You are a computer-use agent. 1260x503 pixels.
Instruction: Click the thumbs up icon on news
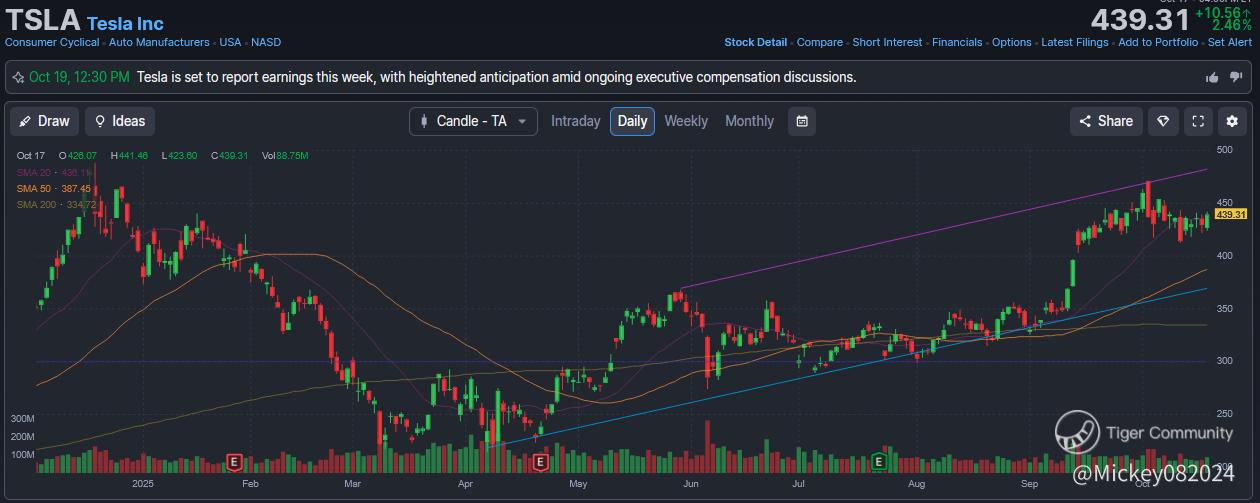tap(1212, 77)
